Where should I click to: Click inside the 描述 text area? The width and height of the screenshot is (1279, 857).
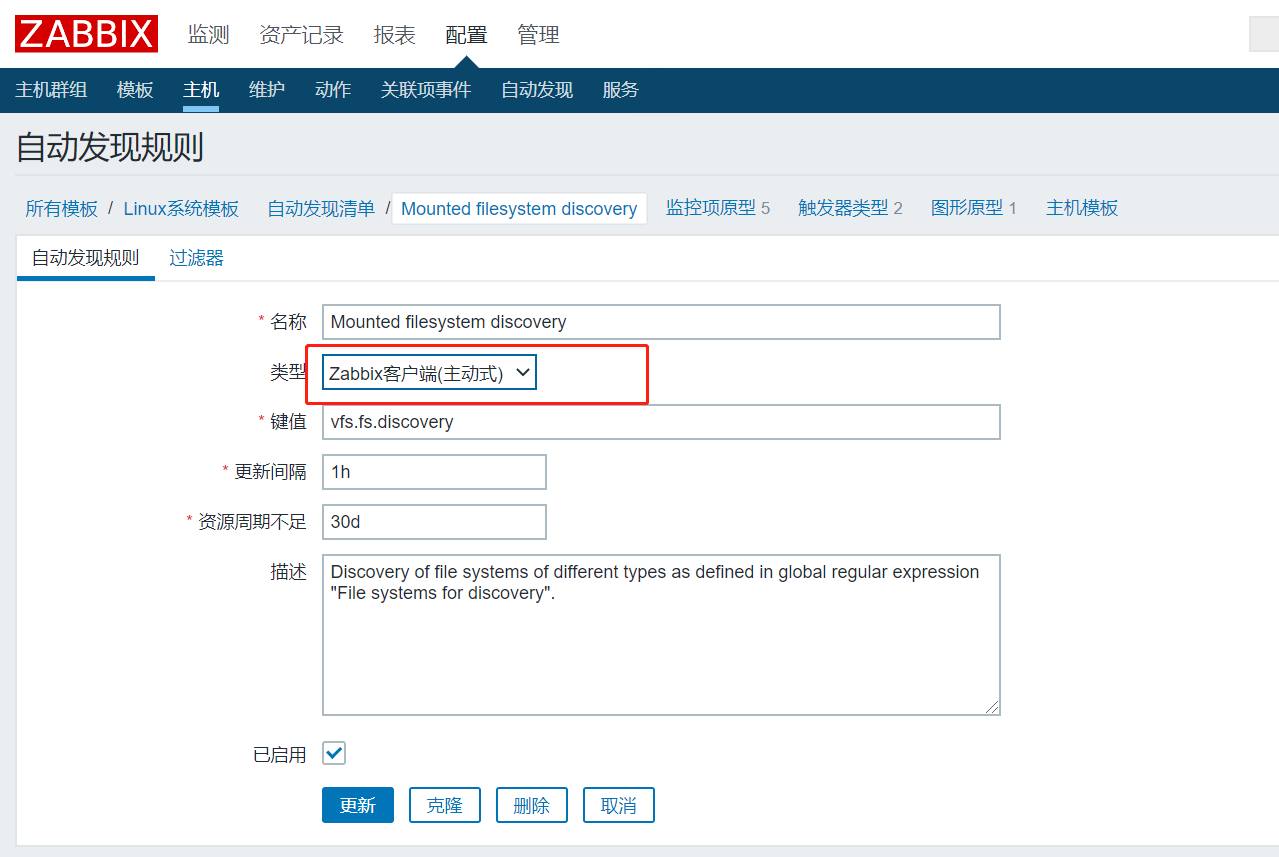(x=661, y=635)
